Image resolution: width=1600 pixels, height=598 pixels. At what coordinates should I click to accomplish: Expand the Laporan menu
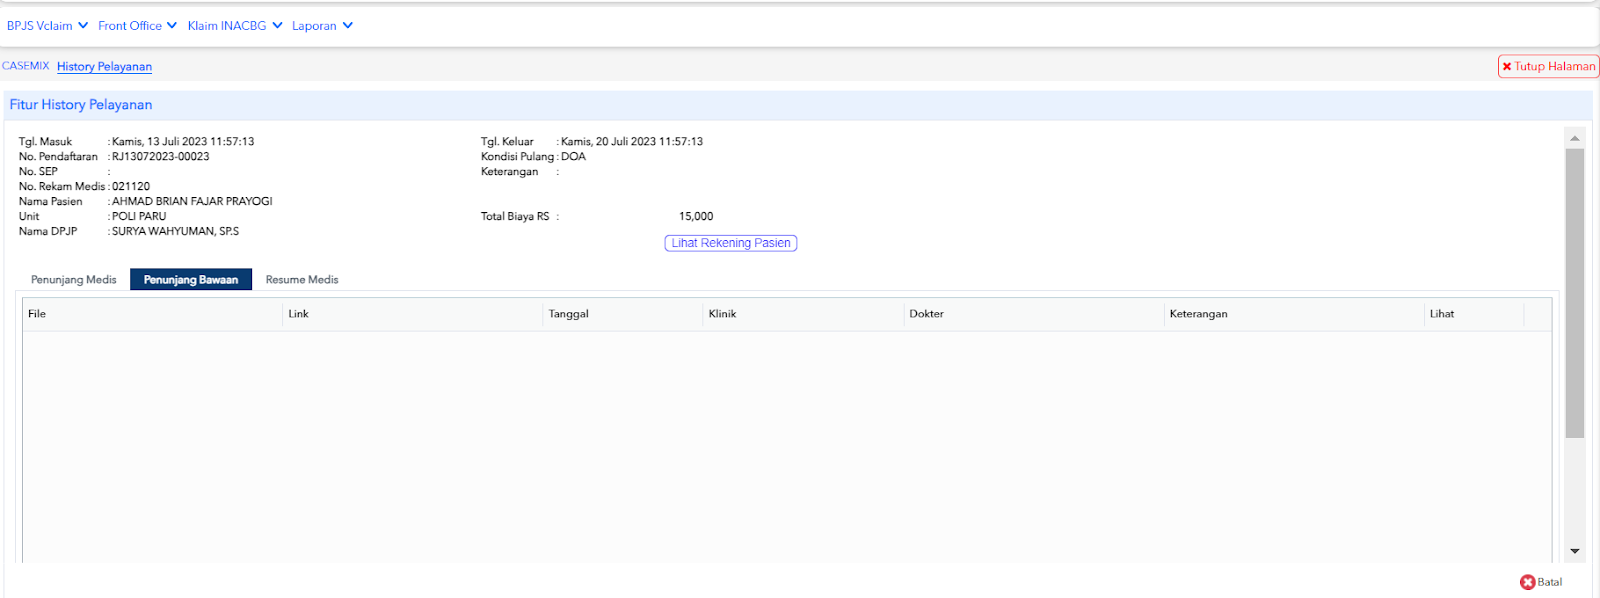[322, 26]
